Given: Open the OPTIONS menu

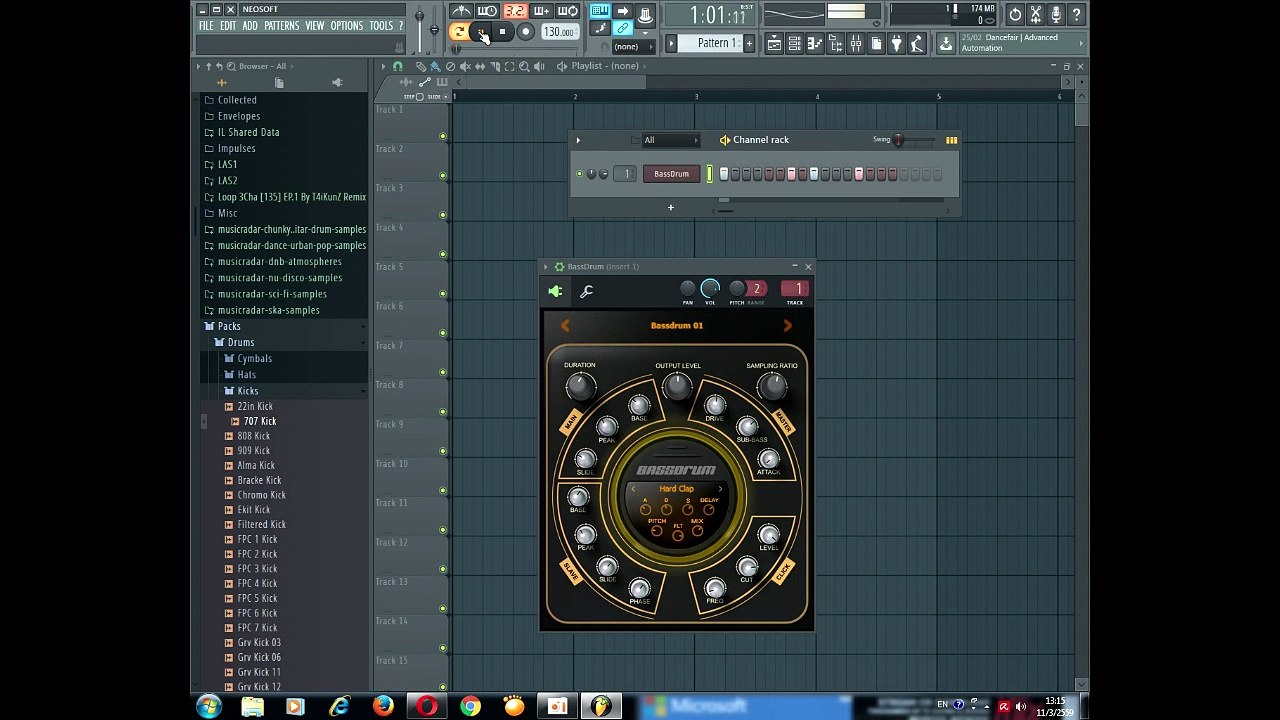Looking at the screenshot, I should click(x=347, y=26).
